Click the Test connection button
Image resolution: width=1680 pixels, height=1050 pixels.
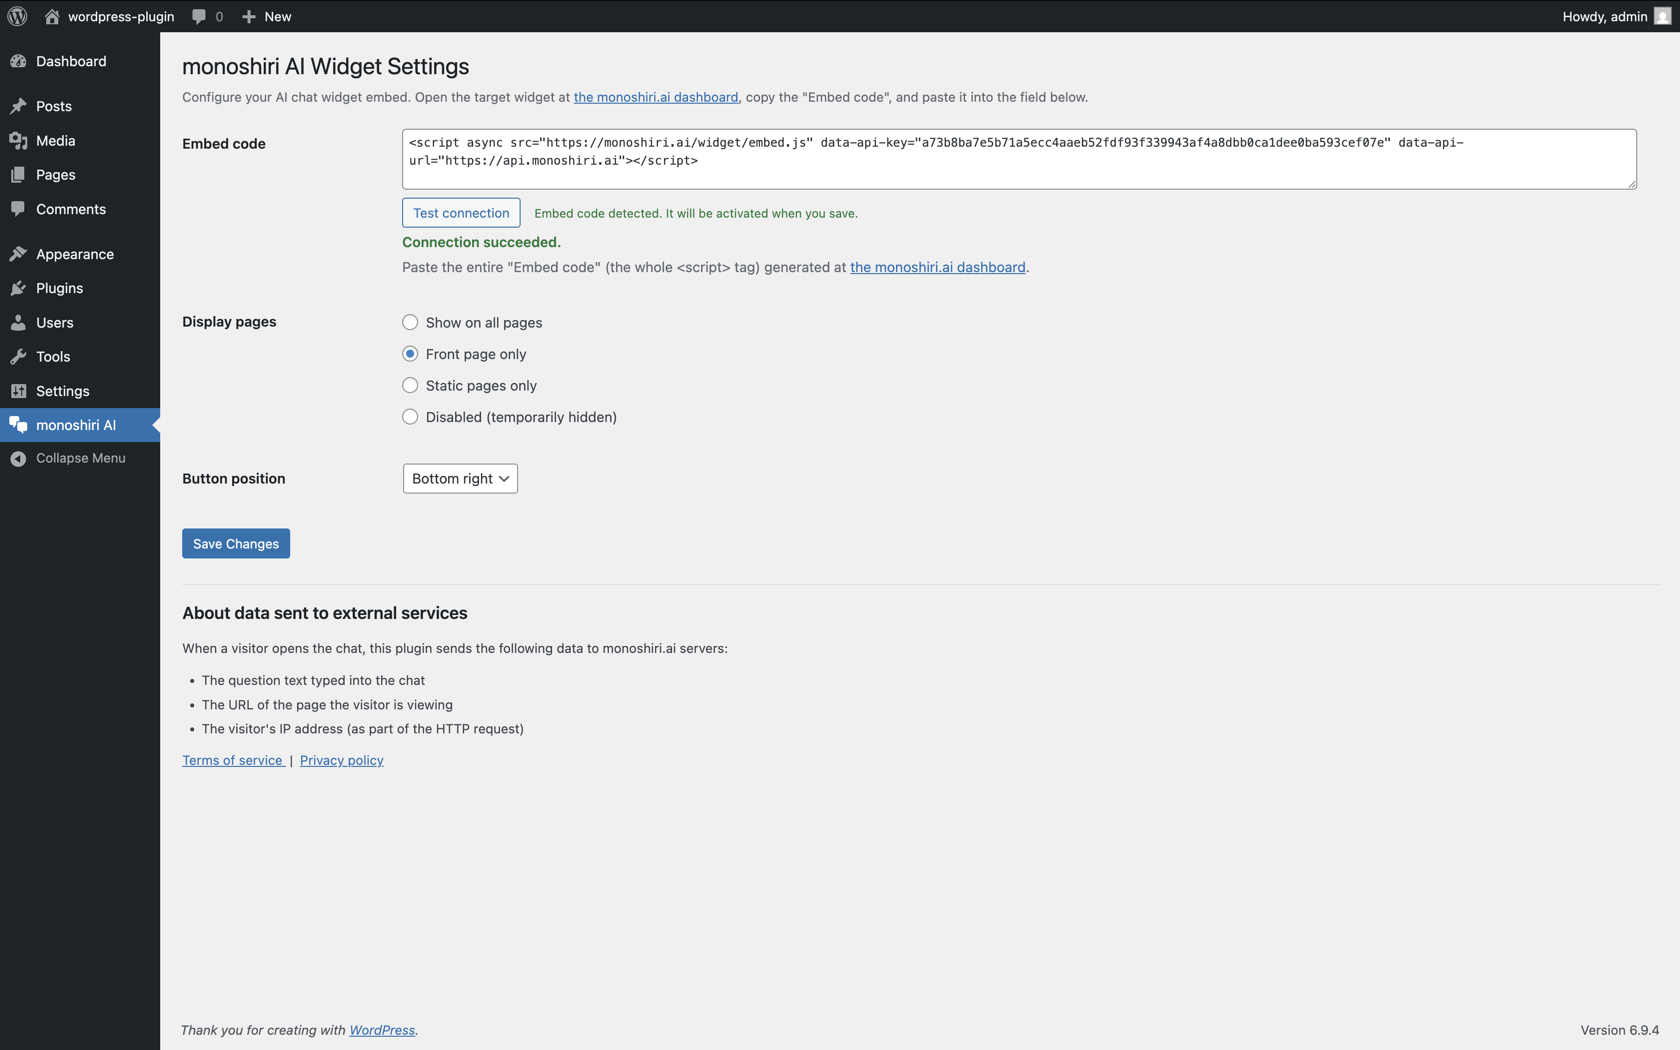coord(461,213)
